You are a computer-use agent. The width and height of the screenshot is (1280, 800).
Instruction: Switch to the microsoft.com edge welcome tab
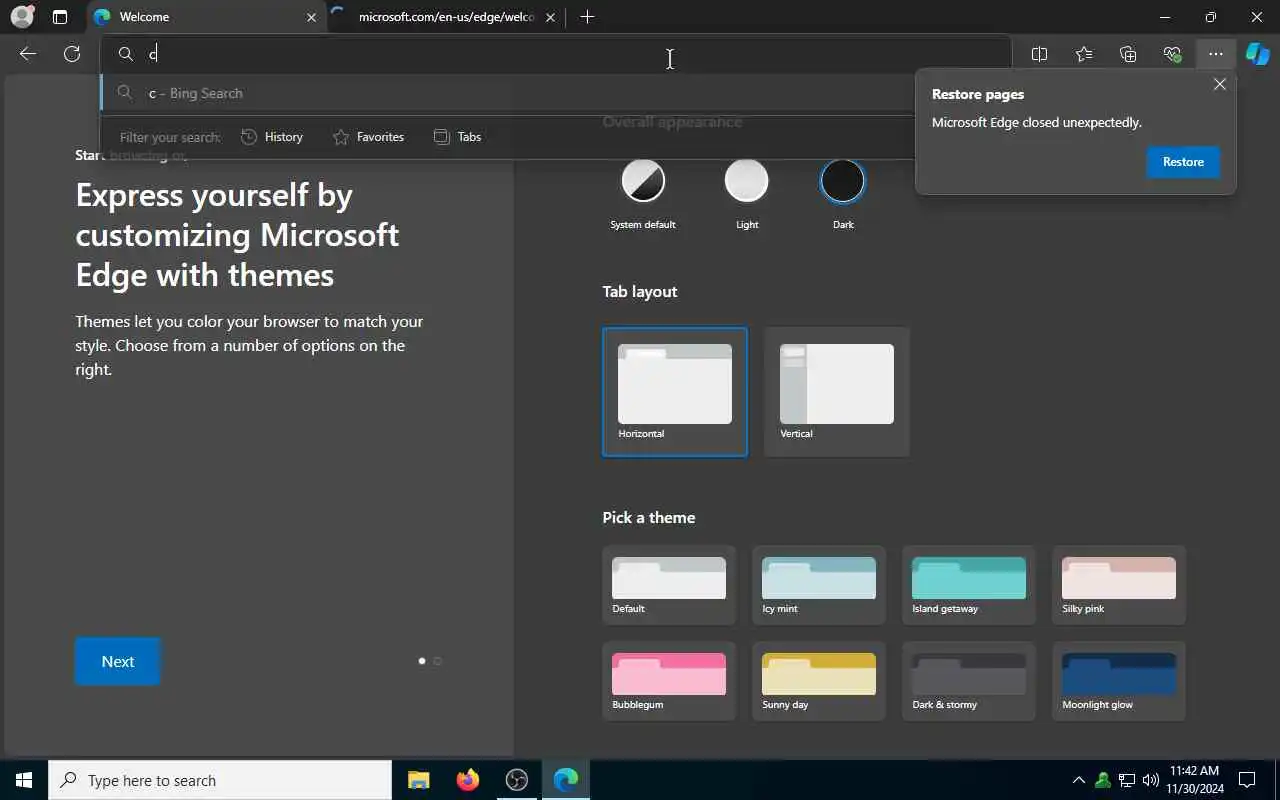click(446, 17)
